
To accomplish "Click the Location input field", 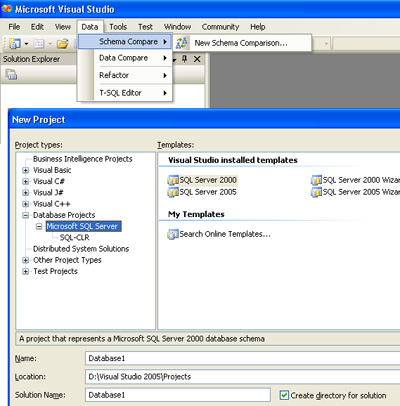I will click(x=243, y=377).
